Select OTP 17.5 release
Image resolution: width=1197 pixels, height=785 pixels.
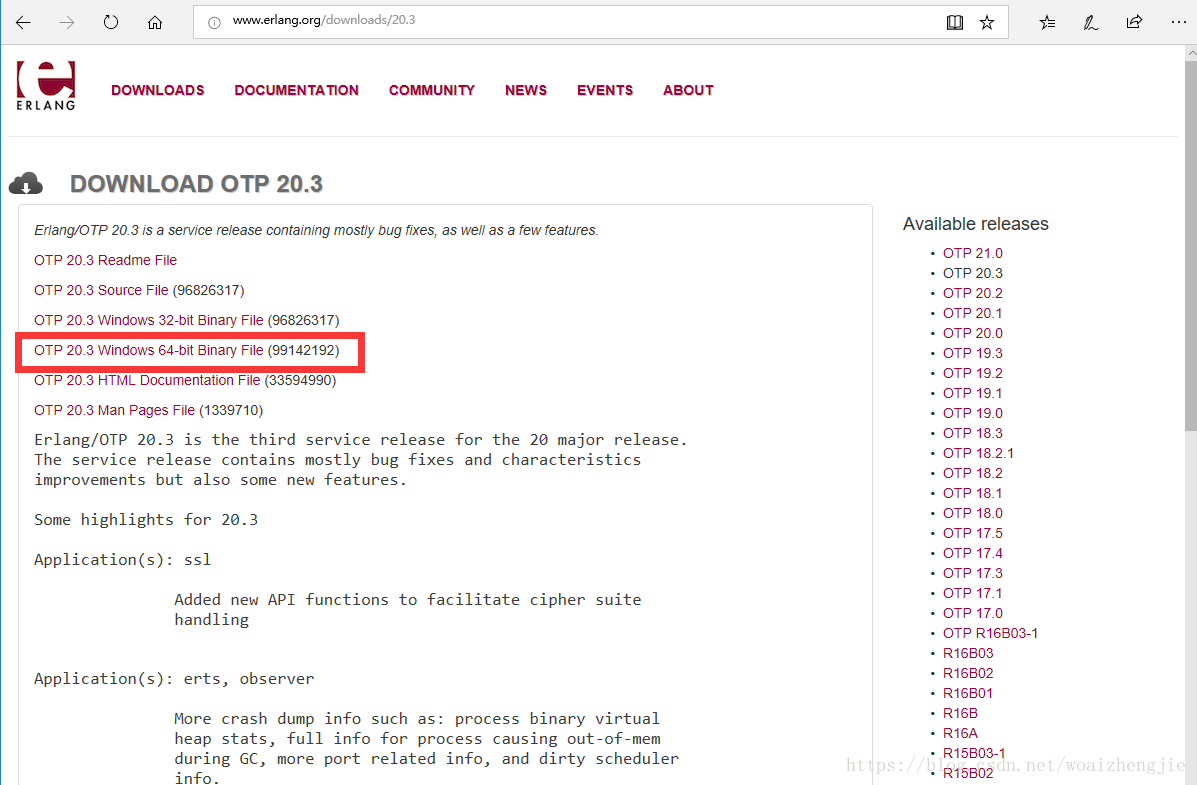(x=973, y=533)
